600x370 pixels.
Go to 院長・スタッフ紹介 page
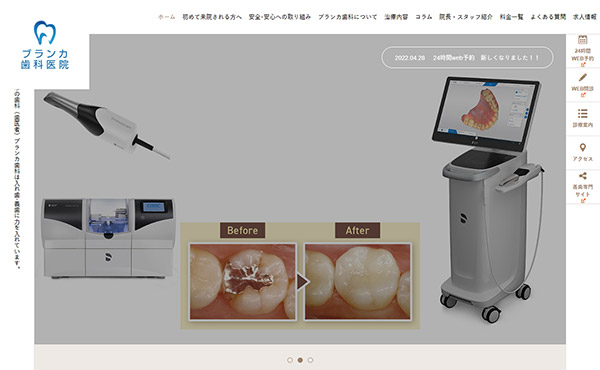tap(466, 17)
